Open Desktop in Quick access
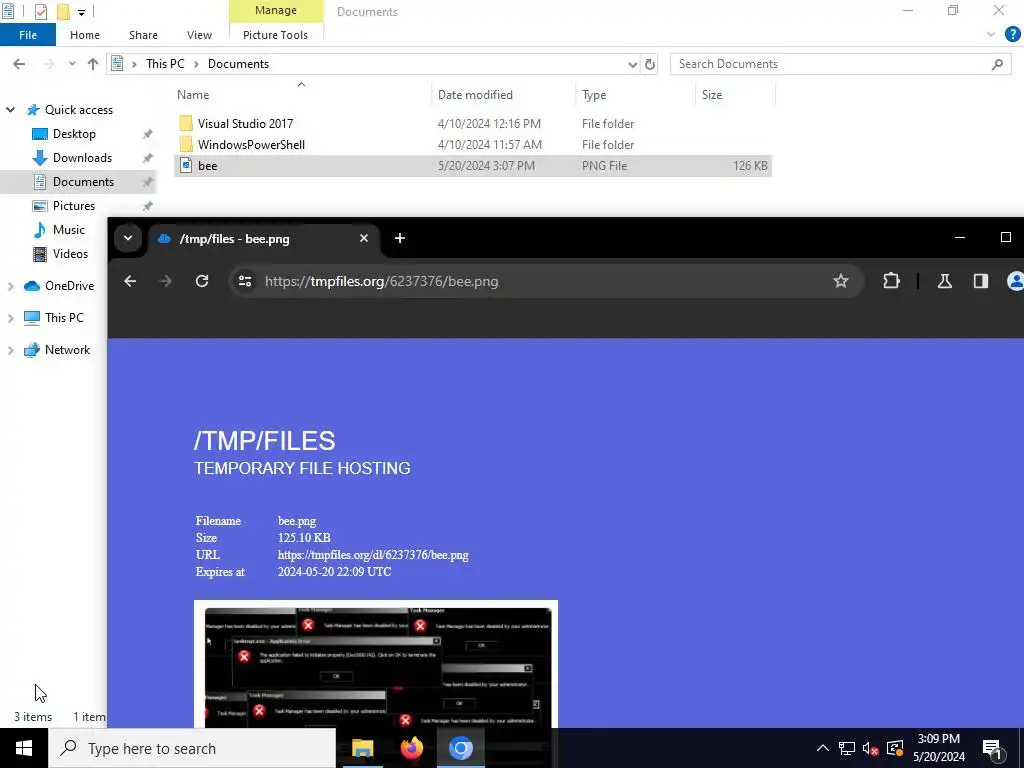 coord(74,134)
